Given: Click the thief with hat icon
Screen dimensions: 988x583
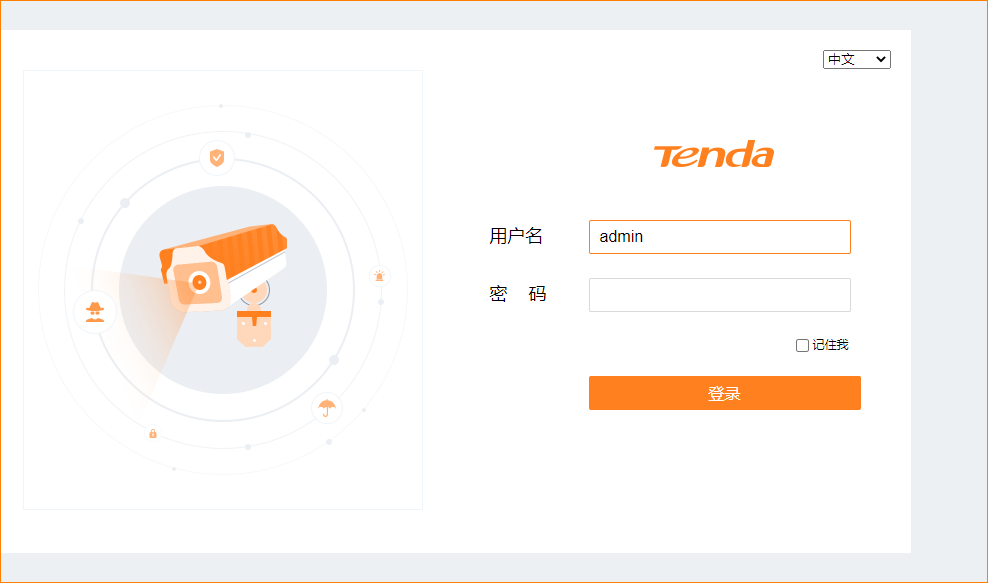Looking at the screenshot, I should [x=95, y=311].
